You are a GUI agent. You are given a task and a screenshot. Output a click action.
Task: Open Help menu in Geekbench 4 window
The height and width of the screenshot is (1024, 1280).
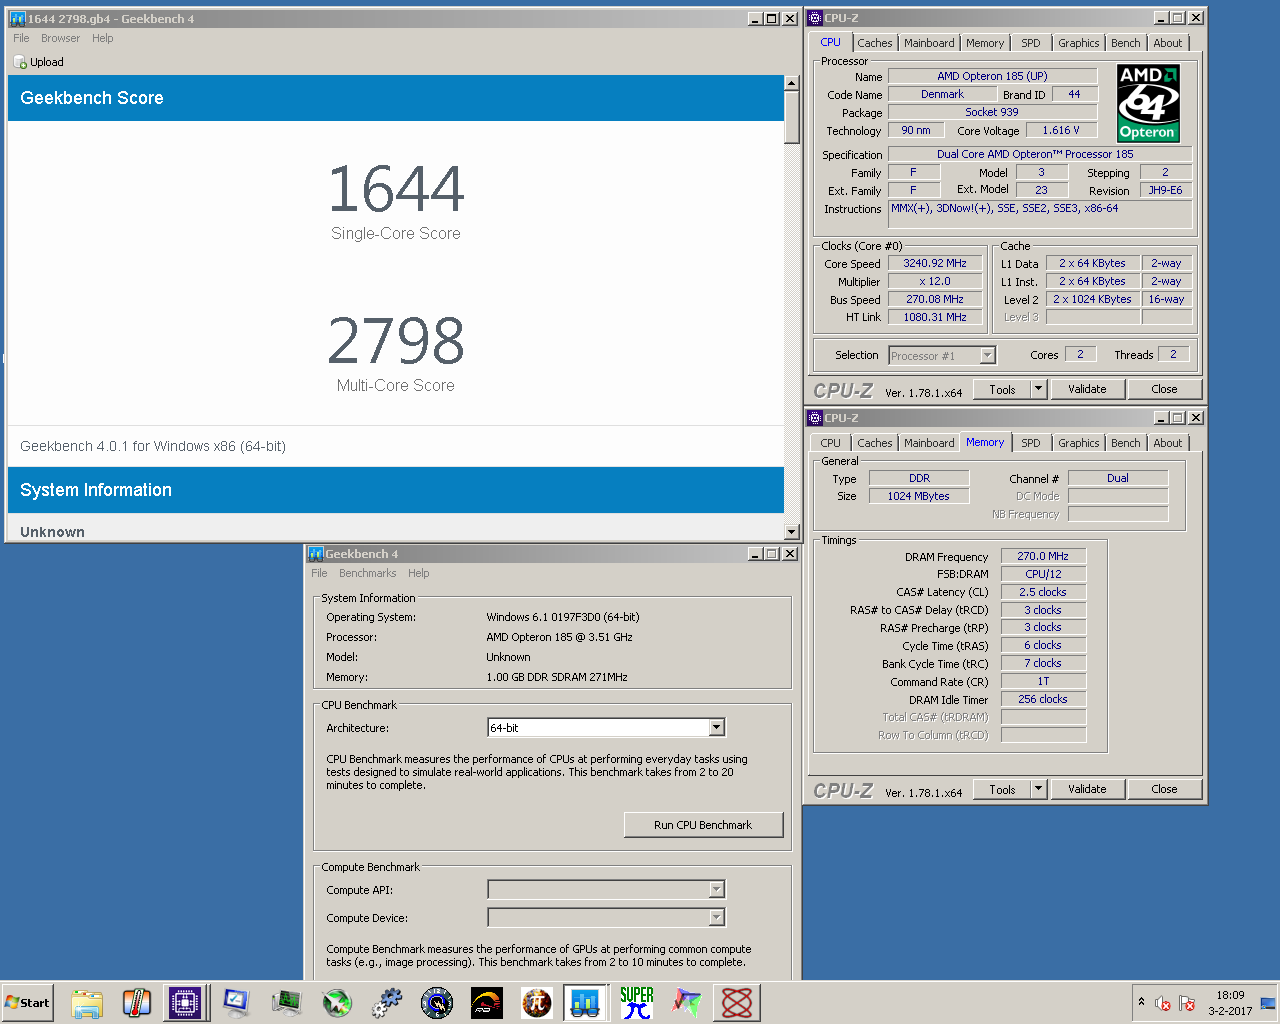[419, 573]
